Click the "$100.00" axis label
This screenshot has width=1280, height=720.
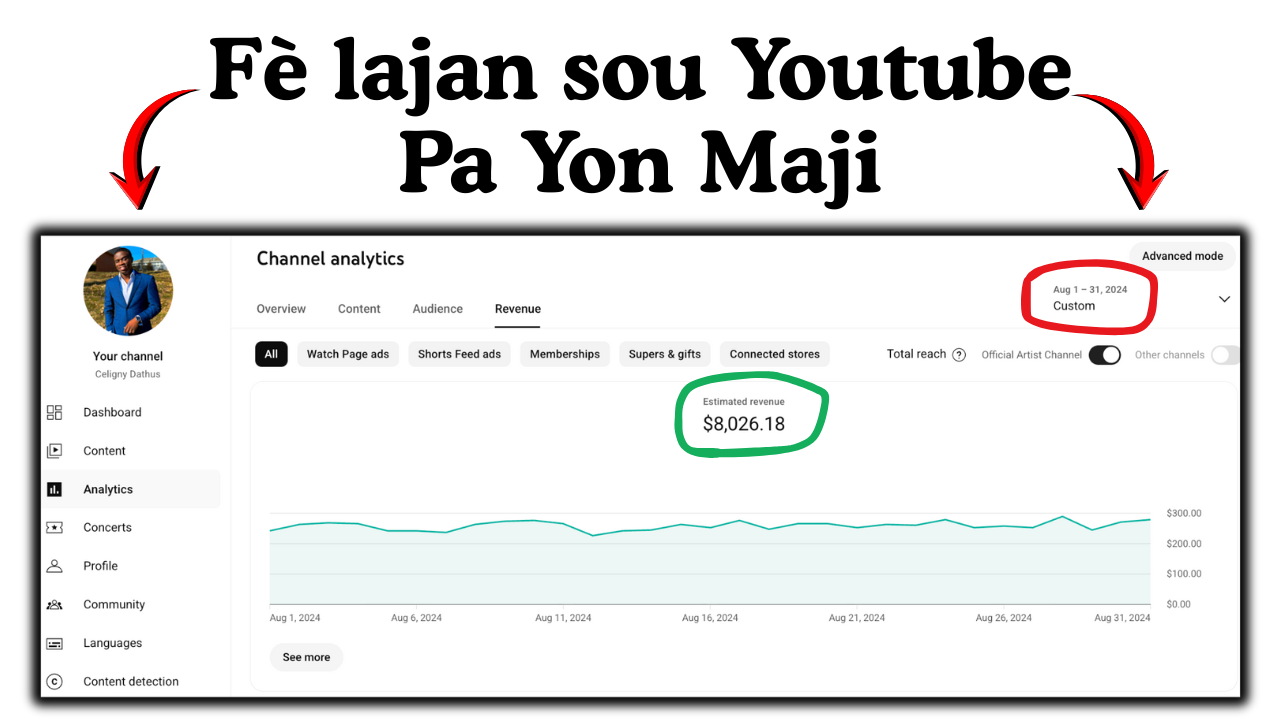tap(1184, 574)
